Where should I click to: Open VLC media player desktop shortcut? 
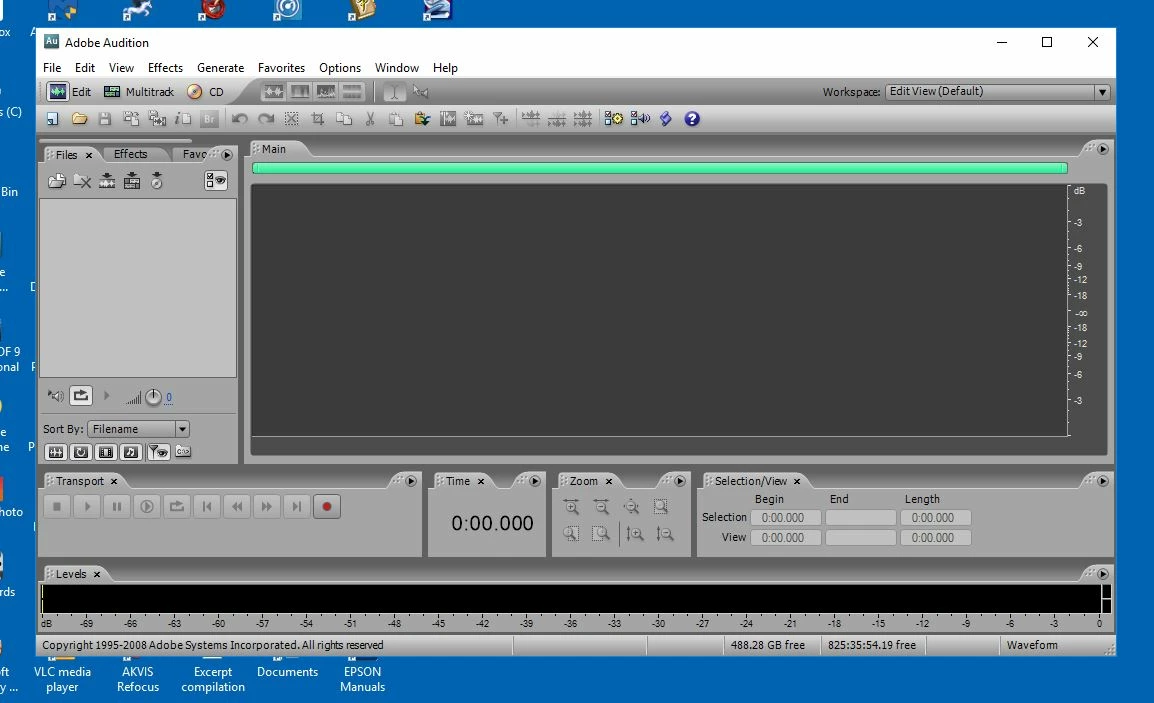63,679
